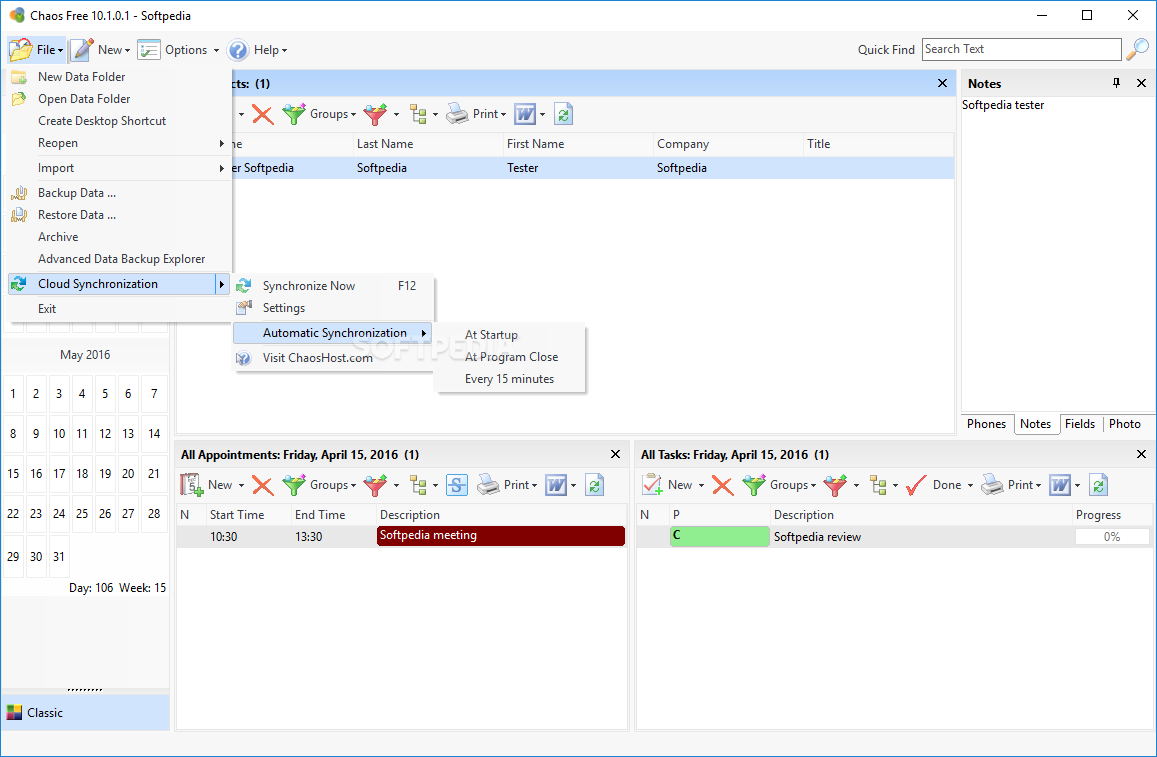This screenshot has width=1157, height=757.
Task: Select May 31 in the calendar
Action: [59, 557]
